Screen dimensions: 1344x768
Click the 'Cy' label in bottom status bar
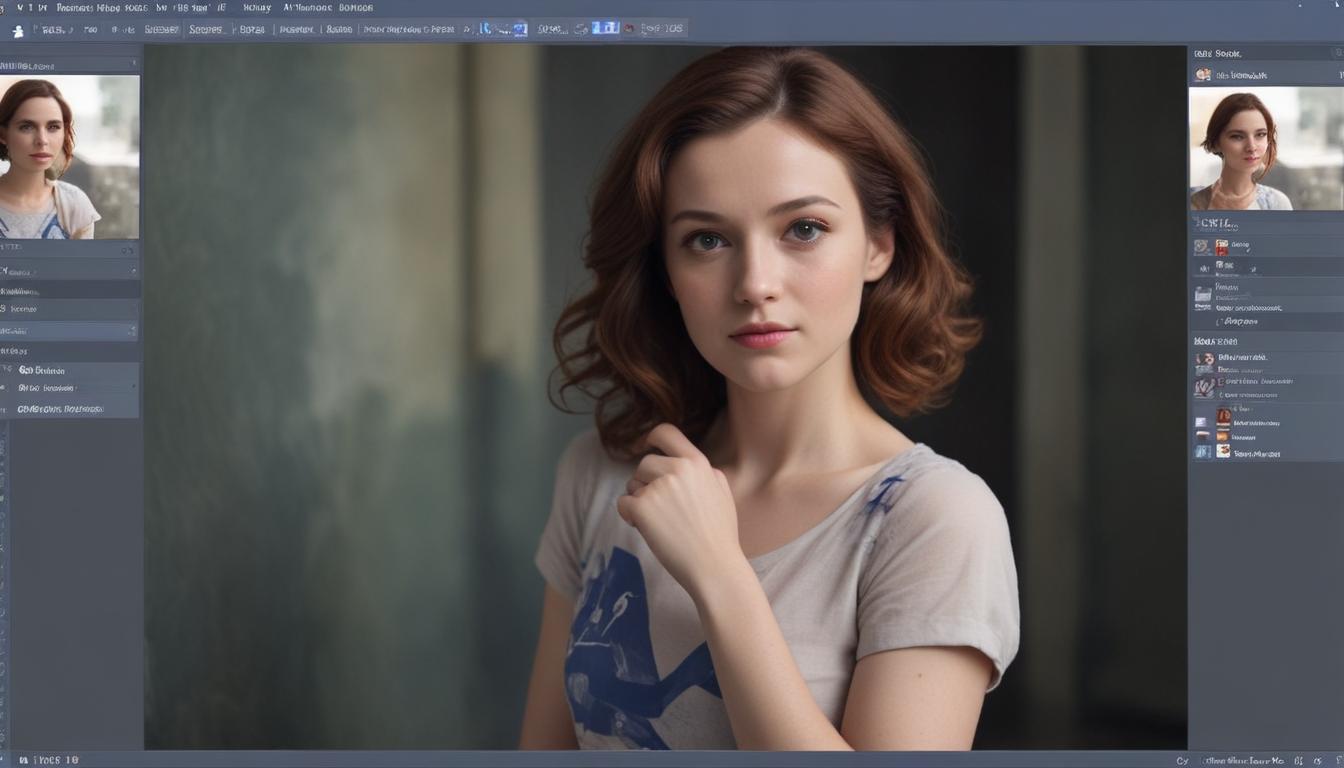[1182, 761]
